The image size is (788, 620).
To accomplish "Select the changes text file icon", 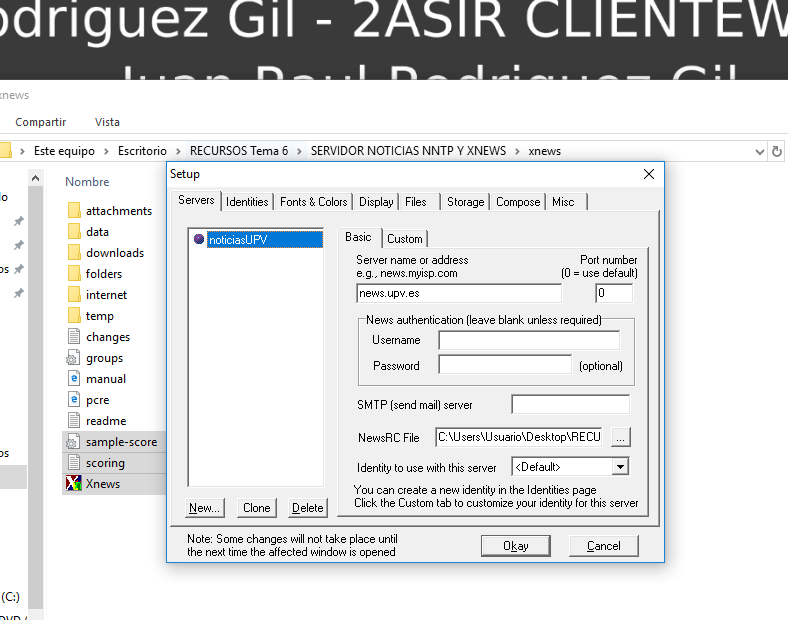I will click(x=74, y=336).
